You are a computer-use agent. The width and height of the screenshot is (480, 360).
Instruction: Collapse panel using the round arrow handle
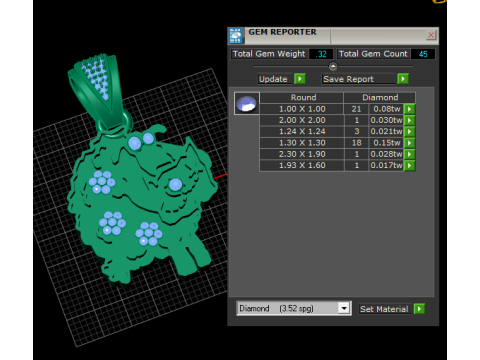click(x=333, y=66)
